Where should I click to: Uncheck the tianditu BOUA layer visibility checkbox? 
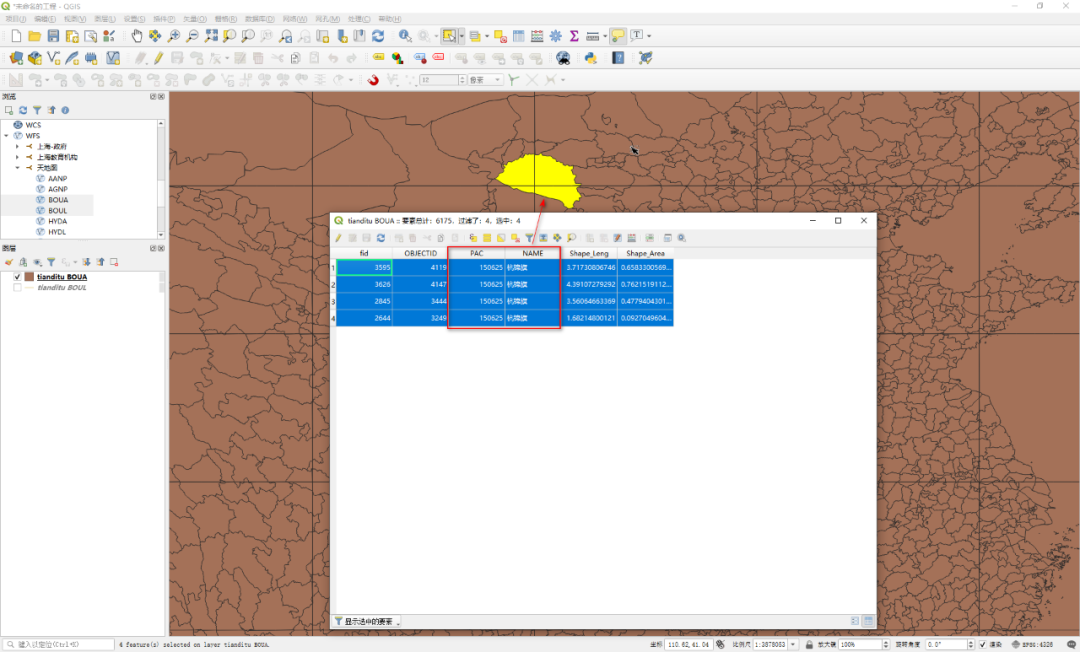pos(17,277)
